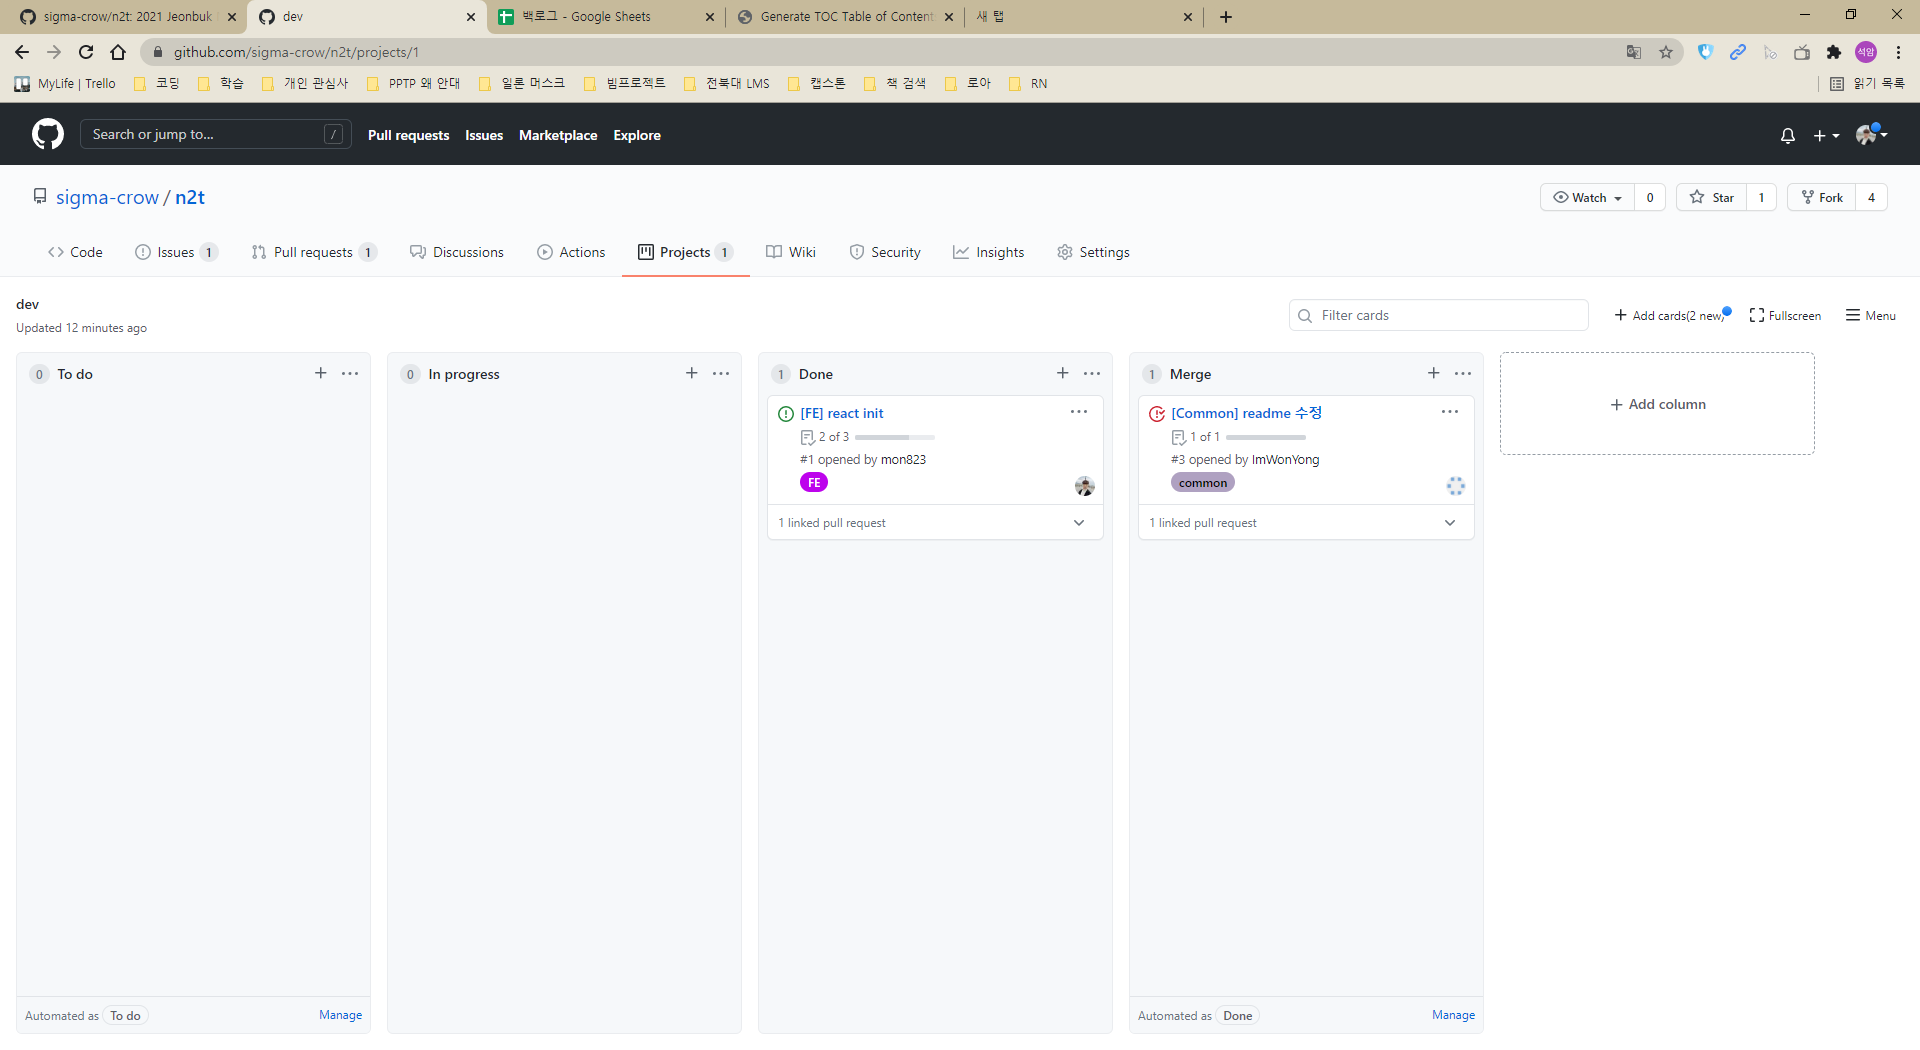Open global Issues in top navigation
The image size is (1920, 1050).
484,135
